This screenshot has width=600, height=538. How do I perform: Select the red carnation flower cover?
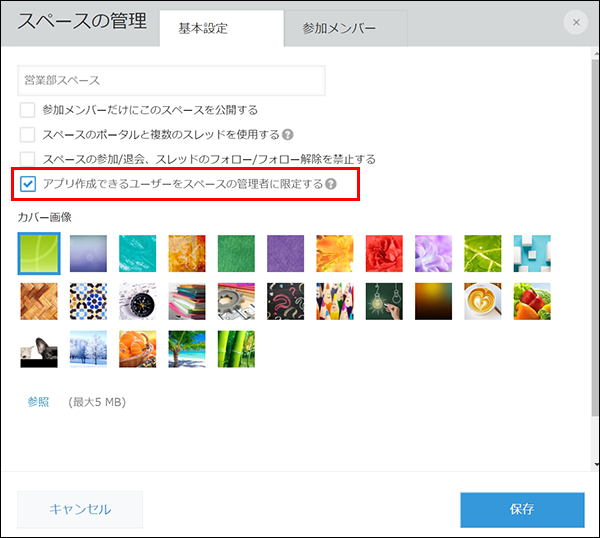pyautogui.click(x=384, y=253)
